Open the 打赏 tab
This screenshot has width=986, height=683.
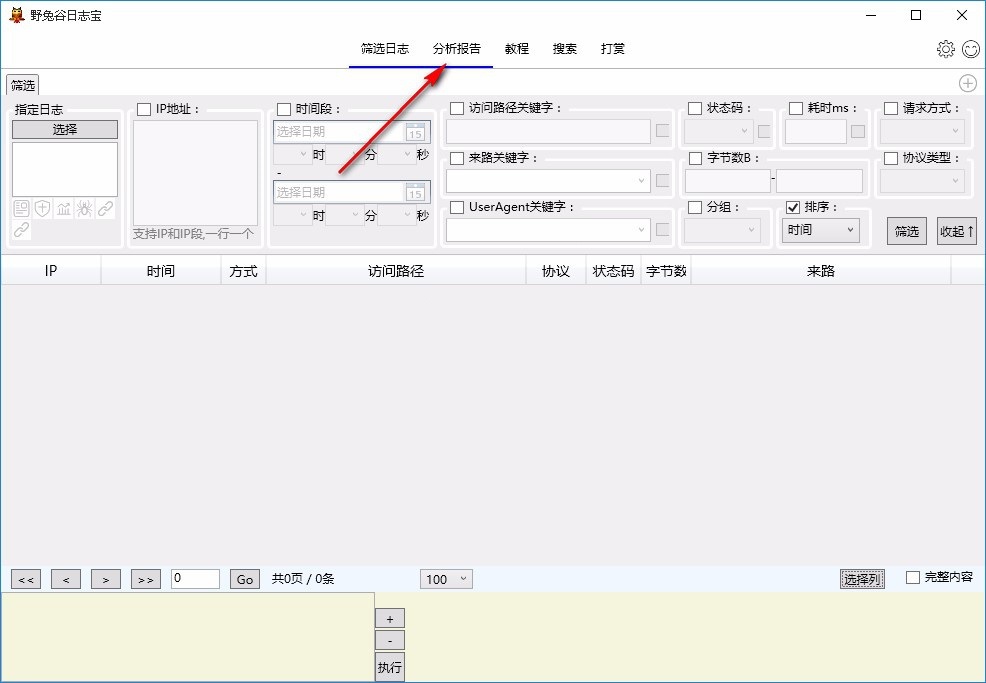point(612,48)
